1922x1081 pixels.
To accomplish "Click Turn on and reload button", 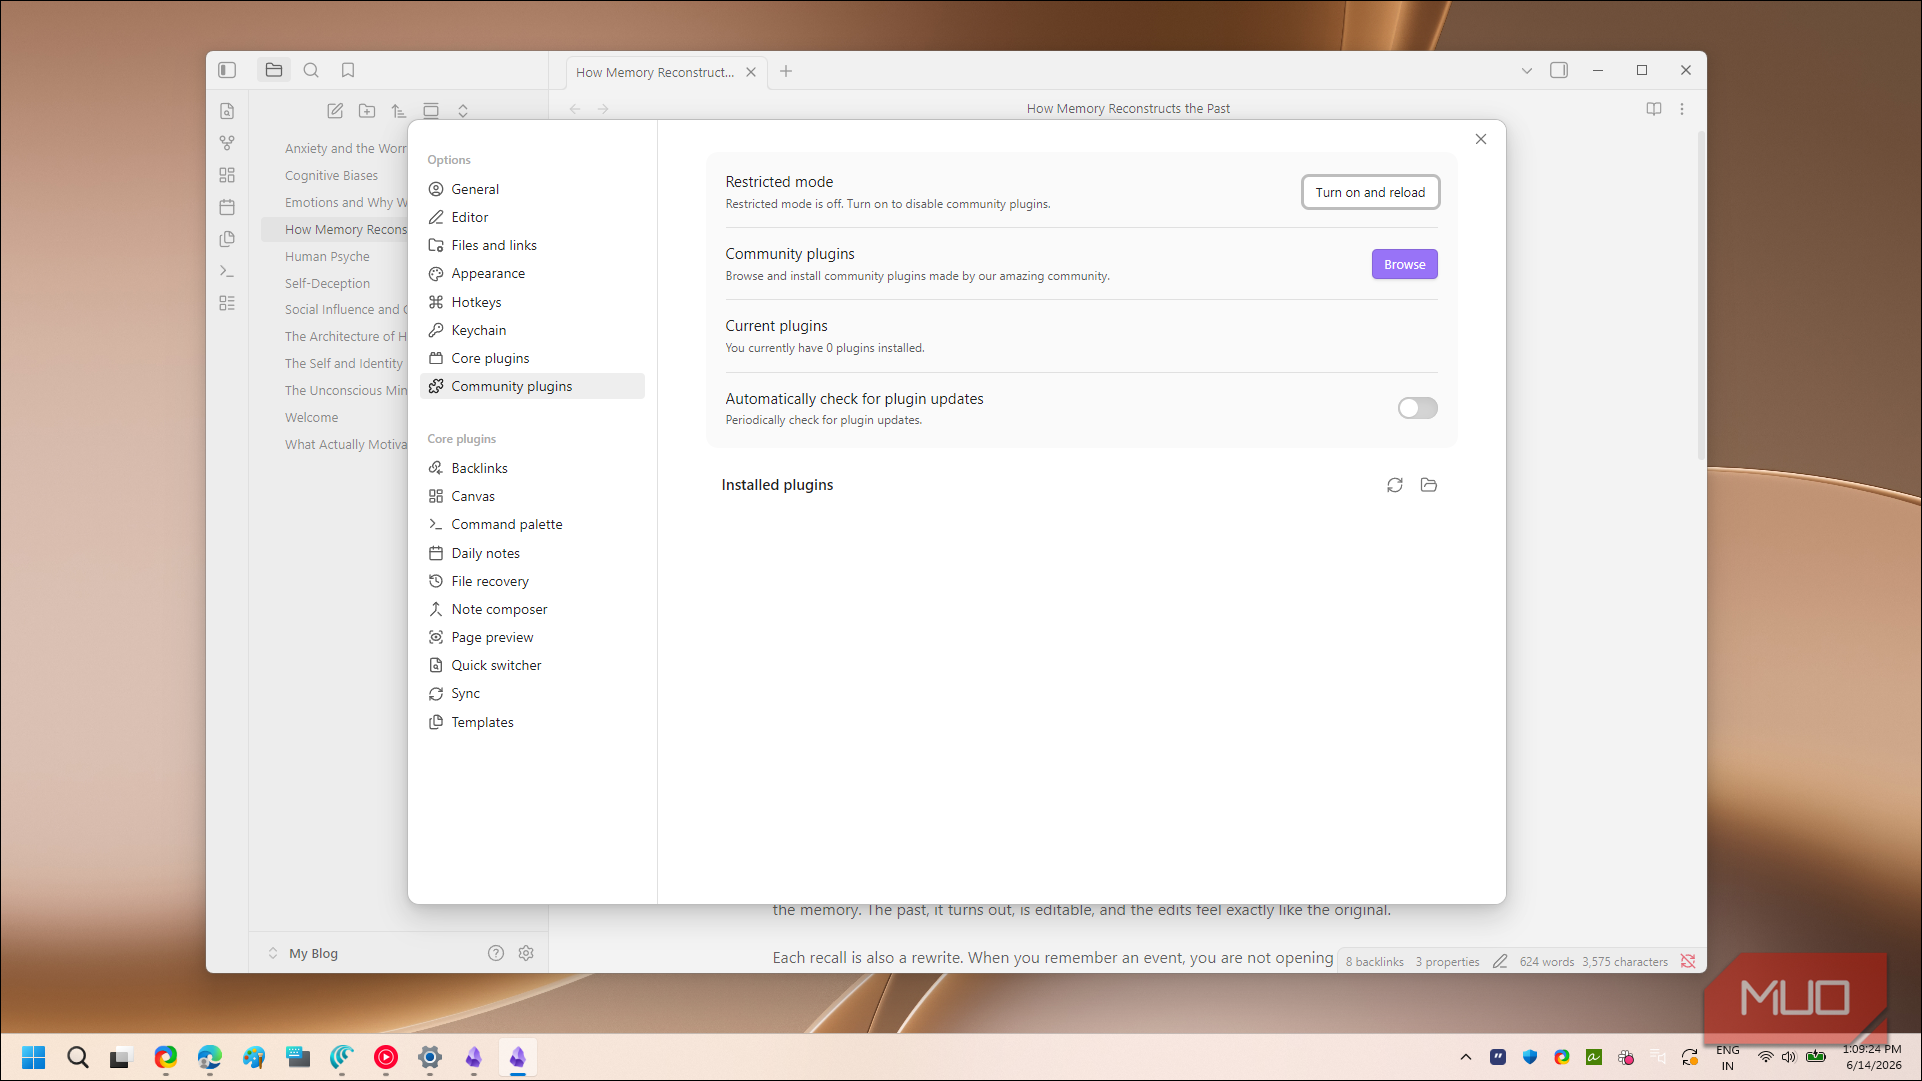I will [1370, 192].
